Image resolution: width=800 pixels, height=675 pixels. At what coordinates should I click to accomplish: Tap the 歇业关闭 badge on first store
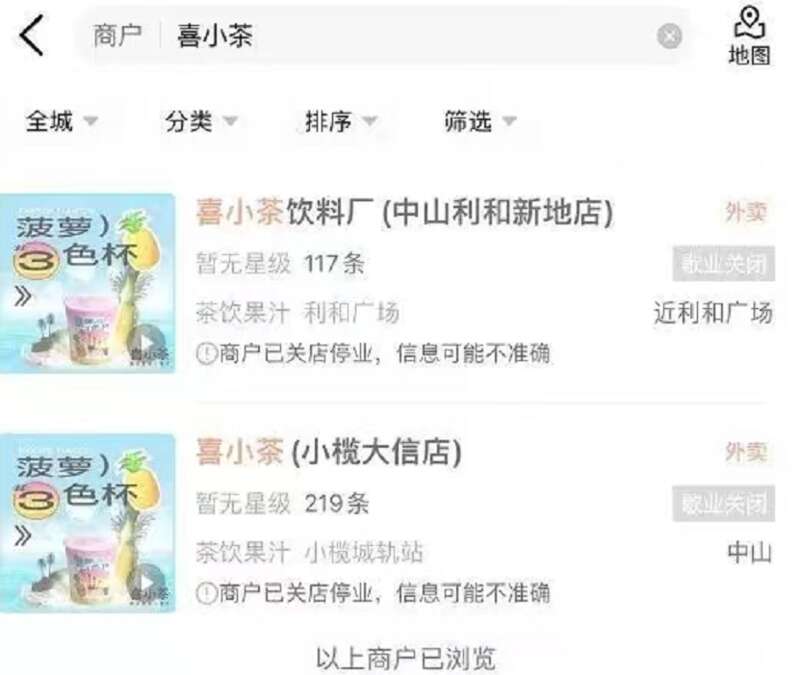pyautogui.click(x=723, y=264)
